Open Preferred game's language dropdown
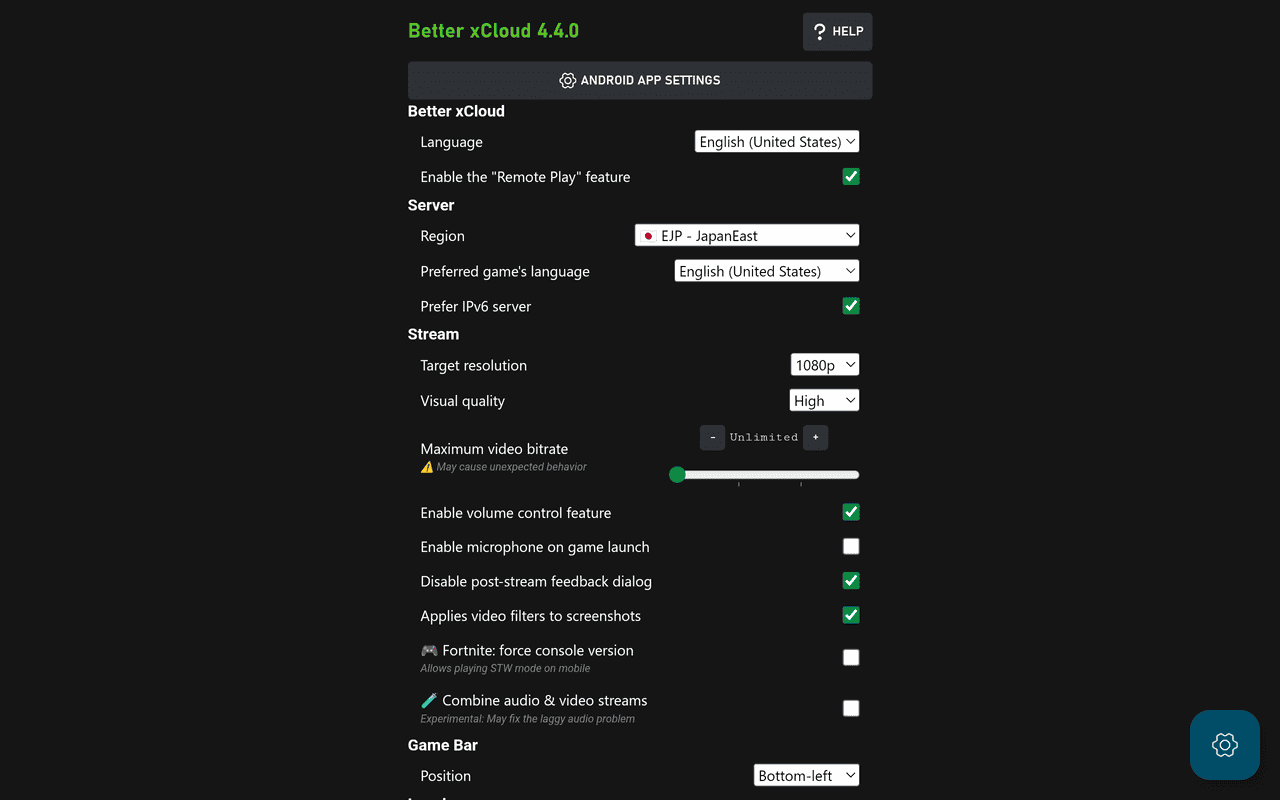 [767, 271]
